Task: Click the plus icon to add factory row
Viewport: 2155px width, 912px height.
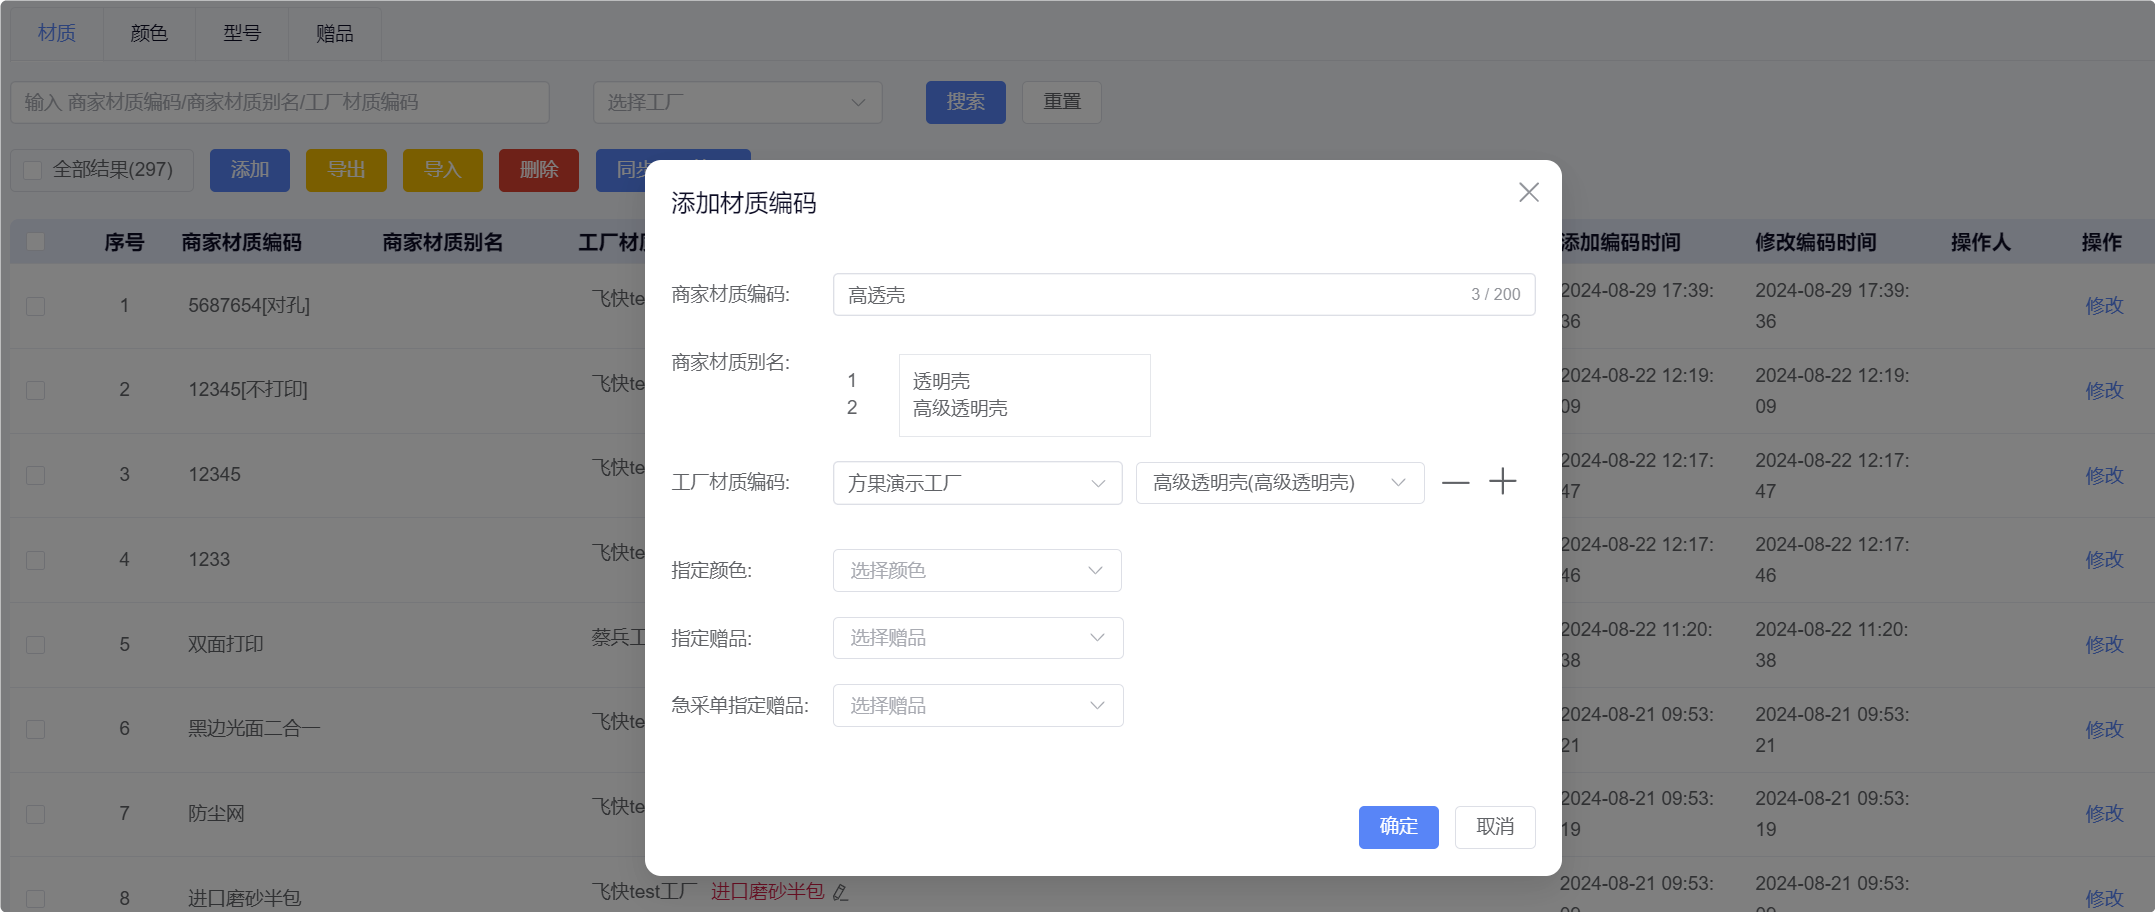Action: point(1502,482)
